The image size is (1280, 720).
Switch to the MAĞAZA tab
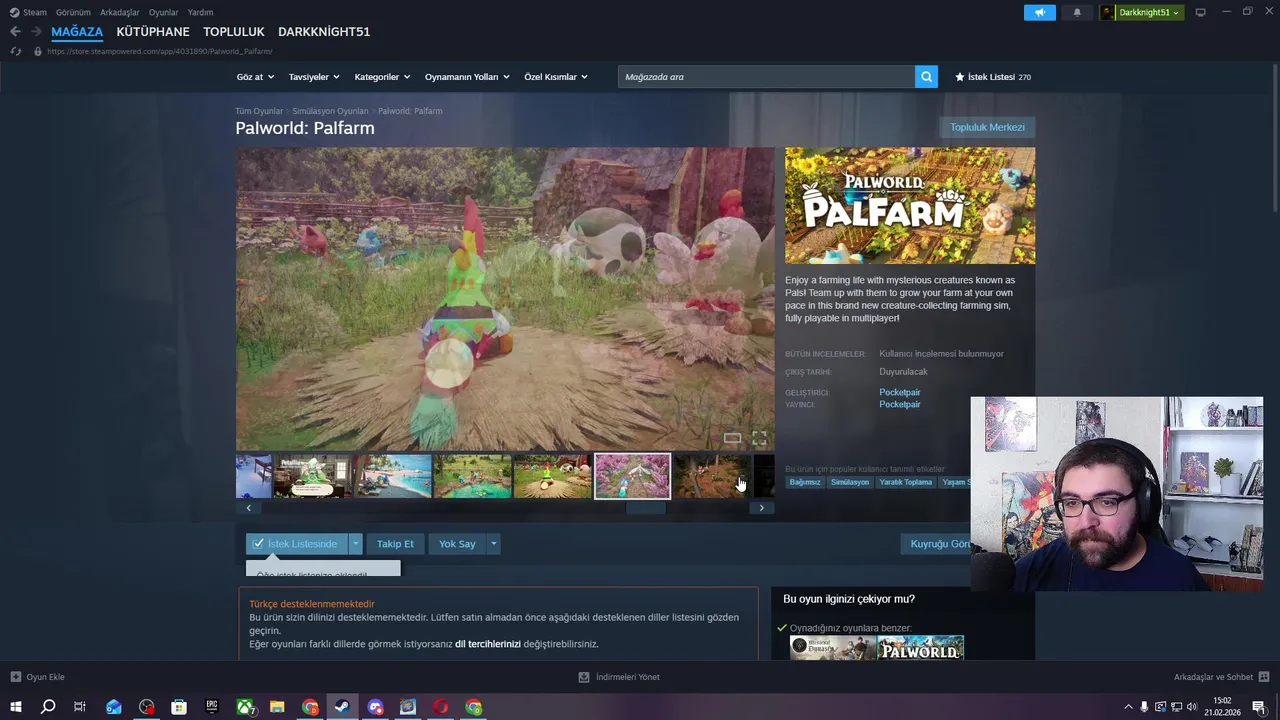[77, 32]
